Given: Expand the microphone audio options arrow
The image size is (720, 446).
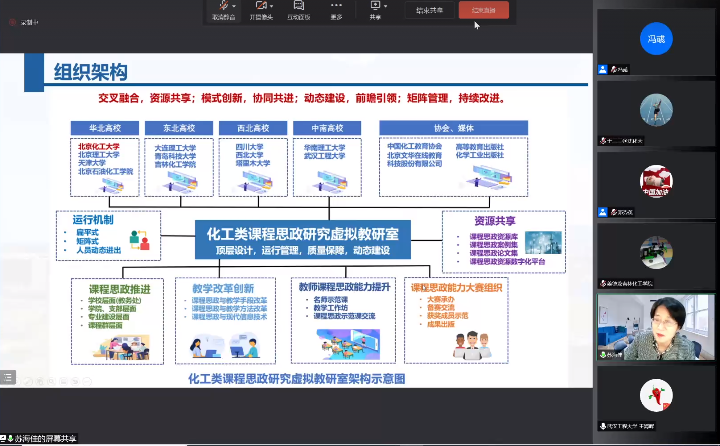Looking at the screenshot, I should (x=234, y=6).
